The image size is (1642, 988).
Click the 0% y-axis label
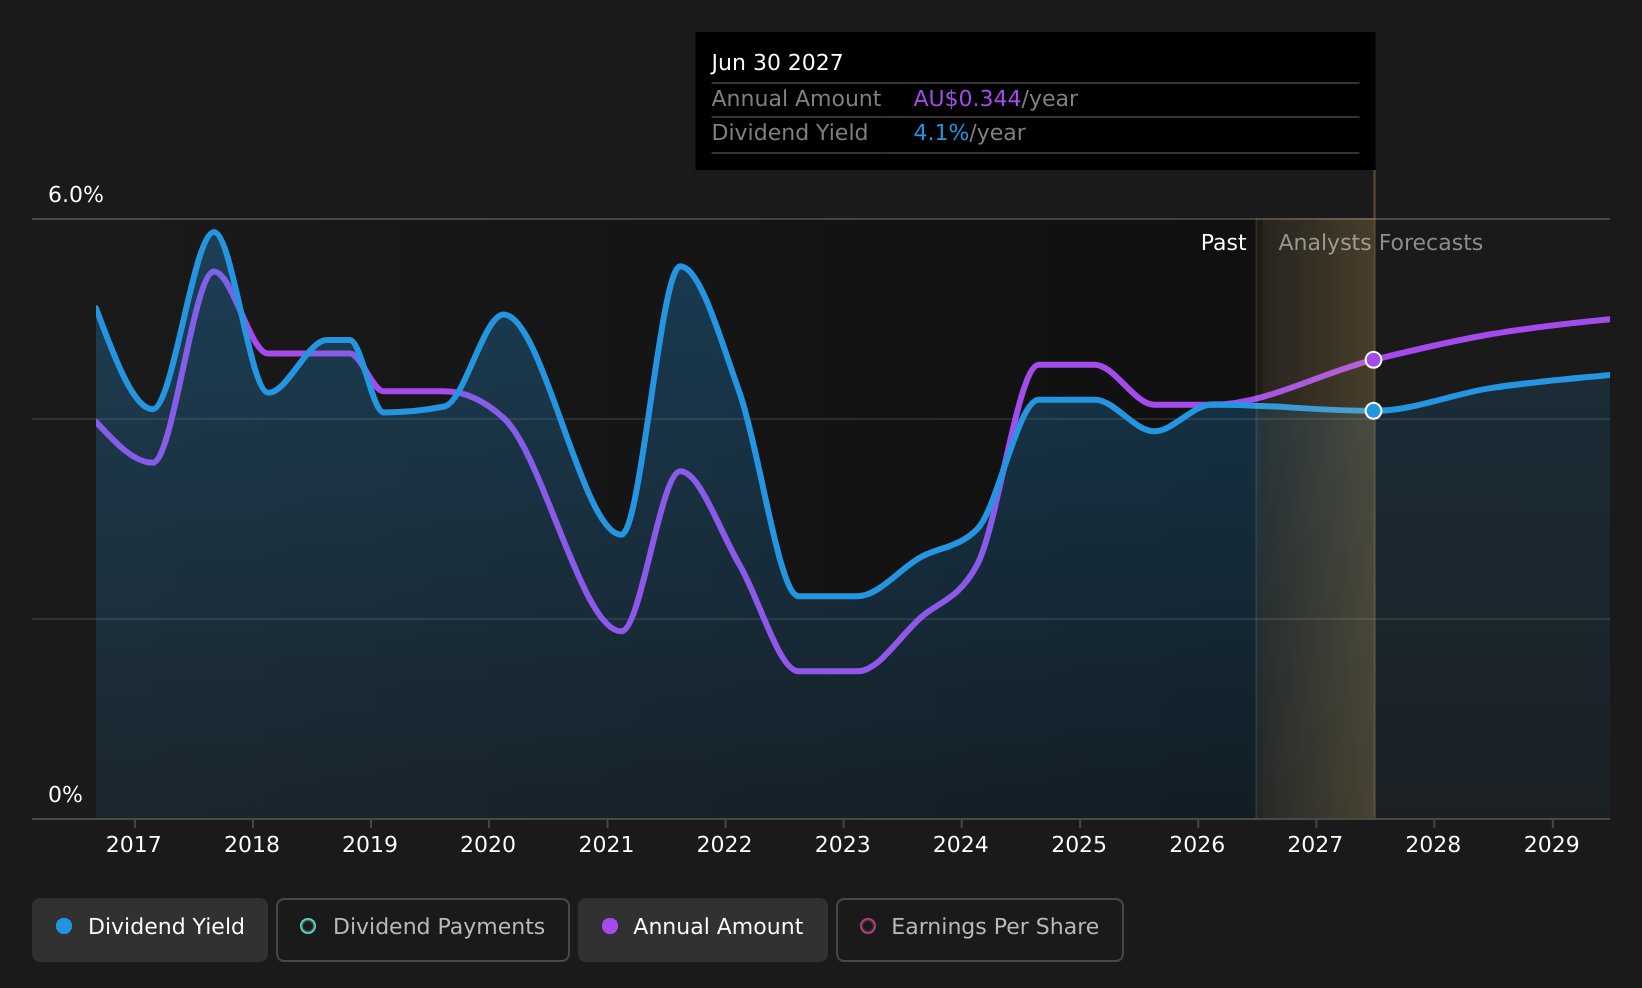(65, 795)
